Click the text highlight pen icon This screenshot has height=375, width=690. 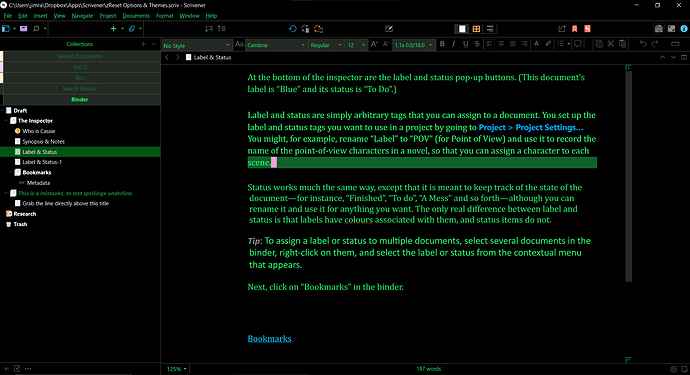[x=548, y=44]
